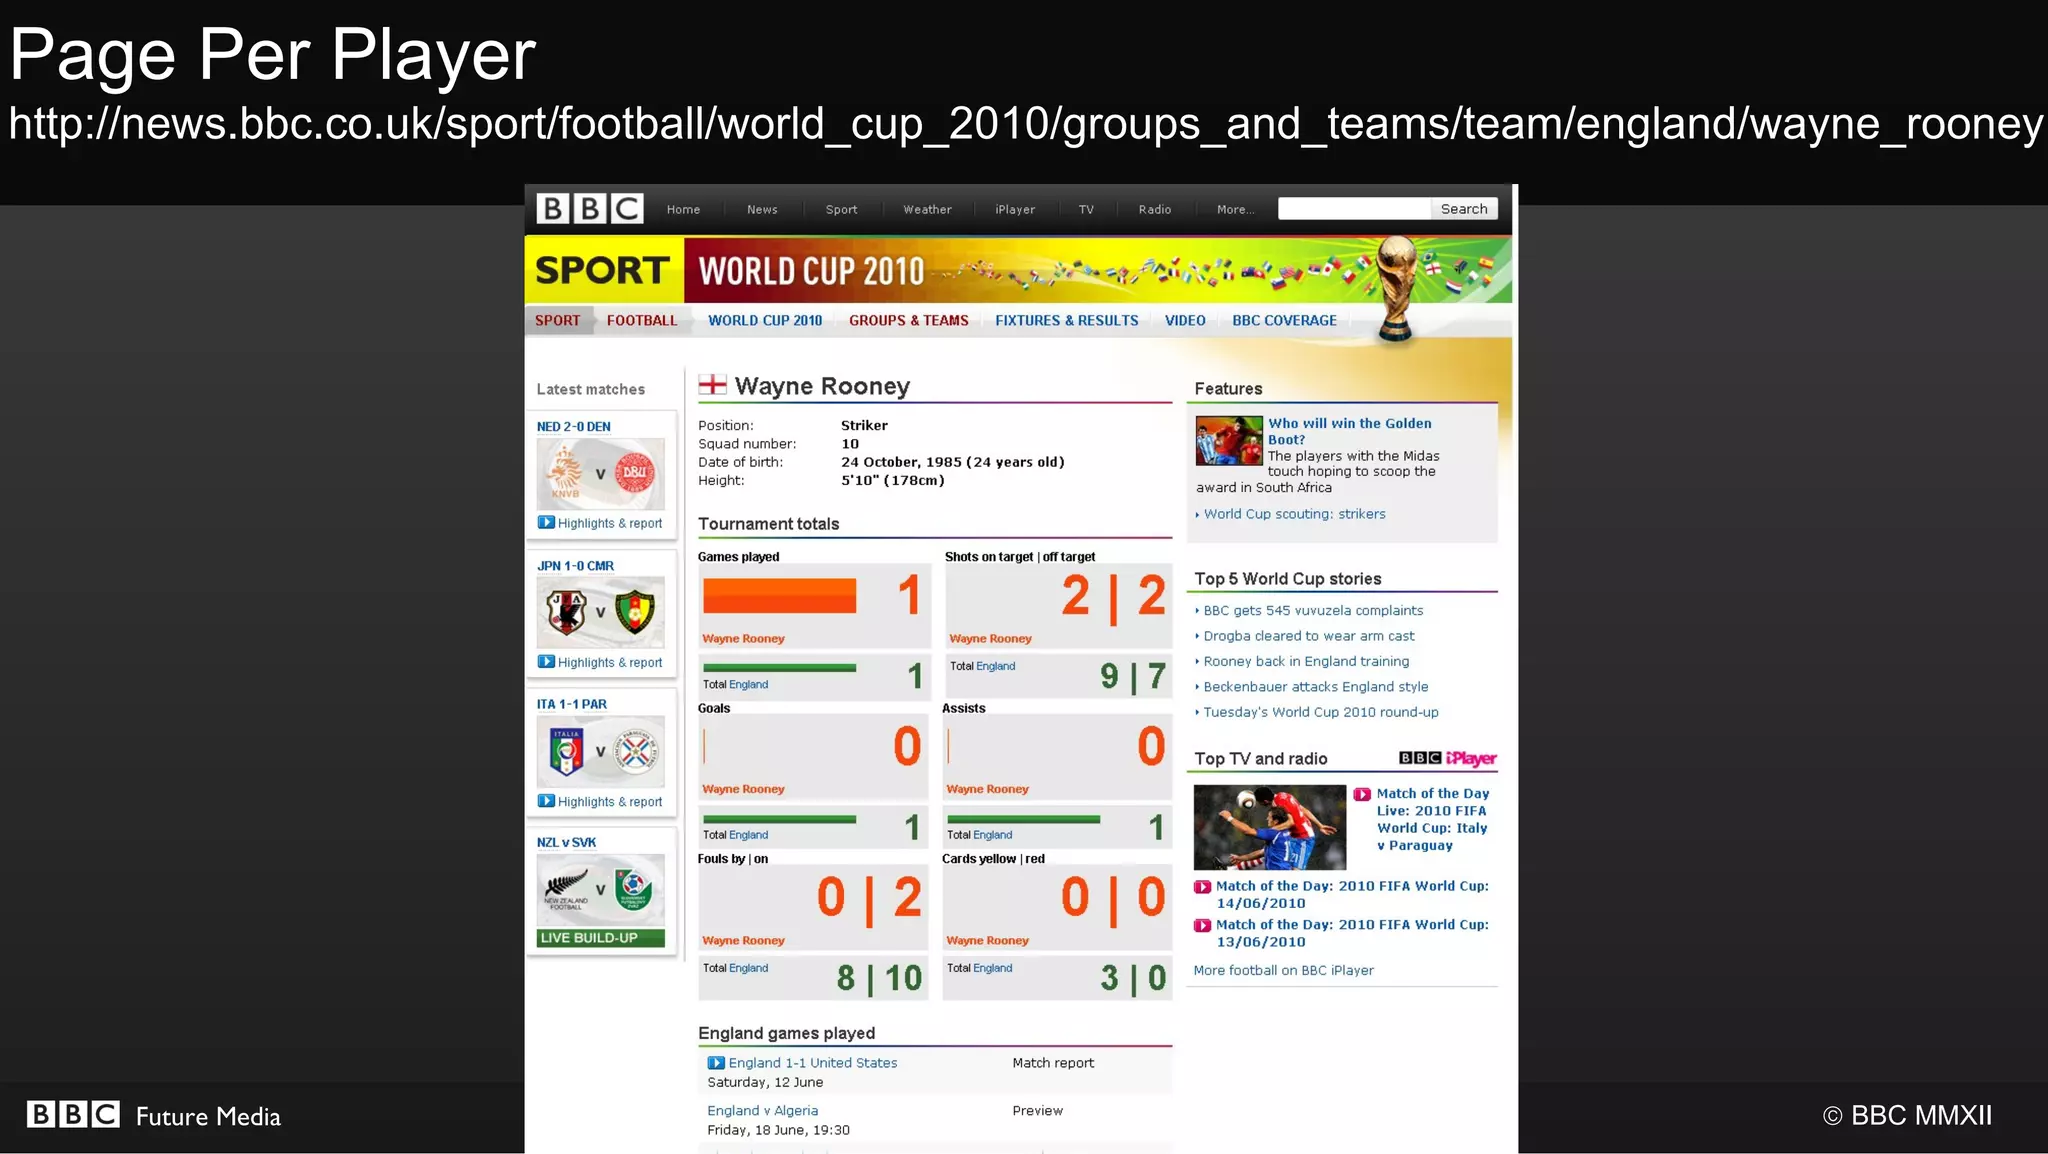Screen dimensions: 2048x1154
Task: Open Sport in BBC top navigation
Action: tap(841, 209)
